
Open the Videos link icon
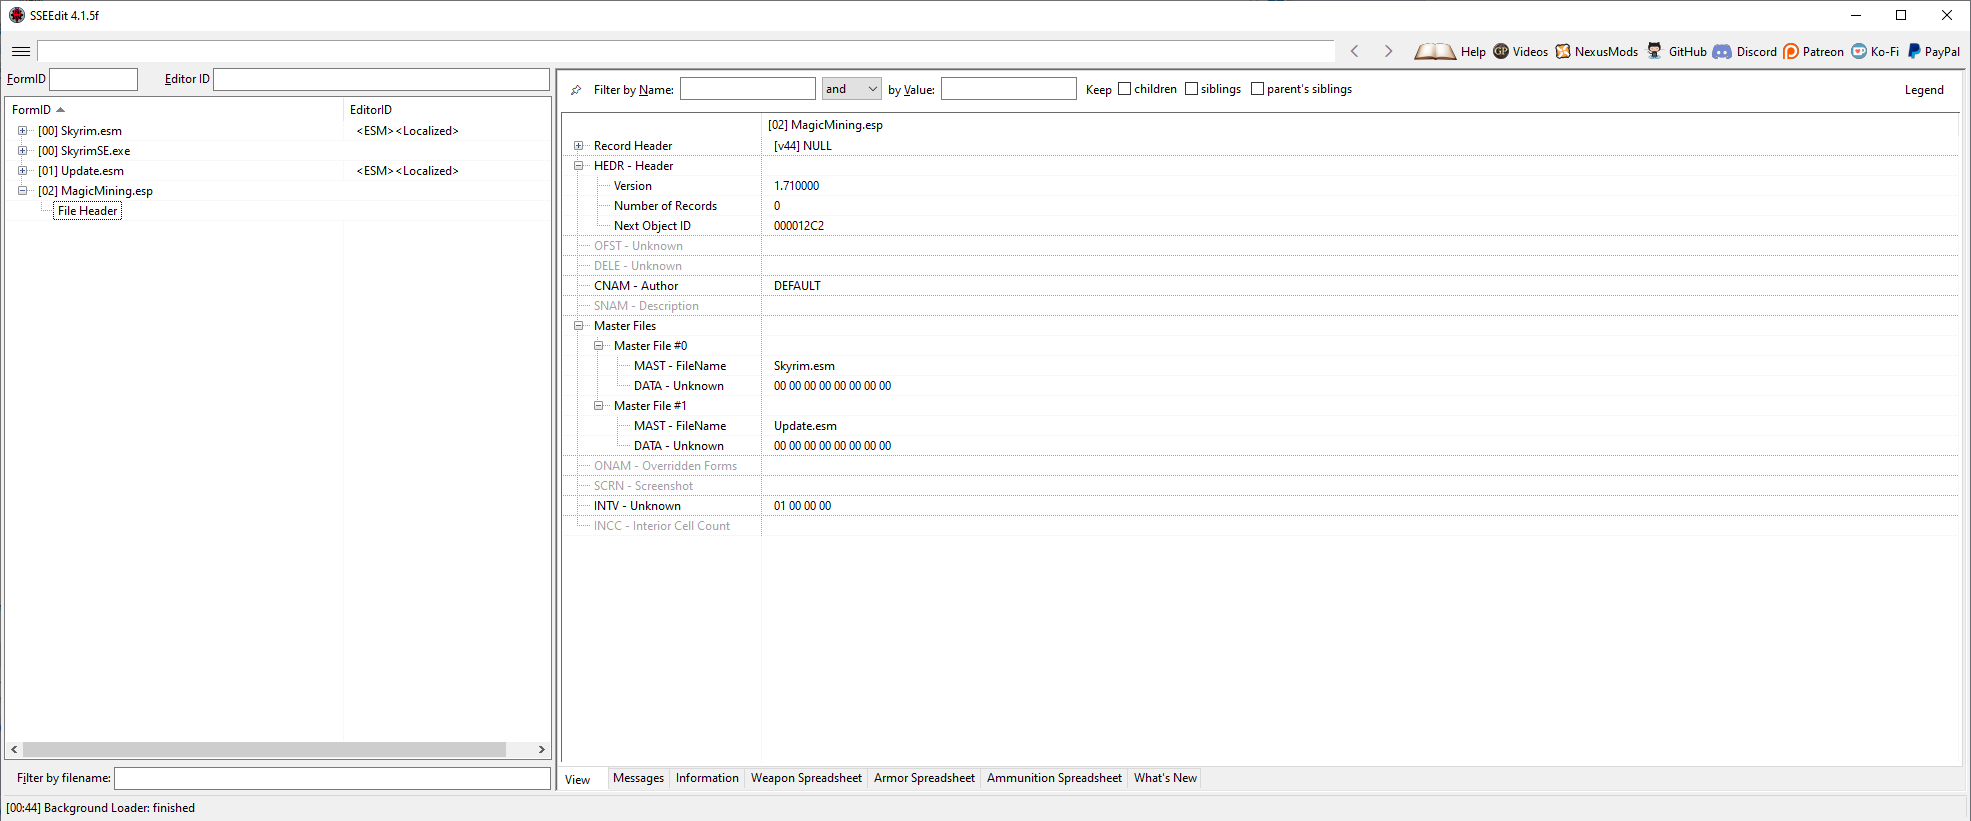pyautogui.click(x=1501, y=51)
